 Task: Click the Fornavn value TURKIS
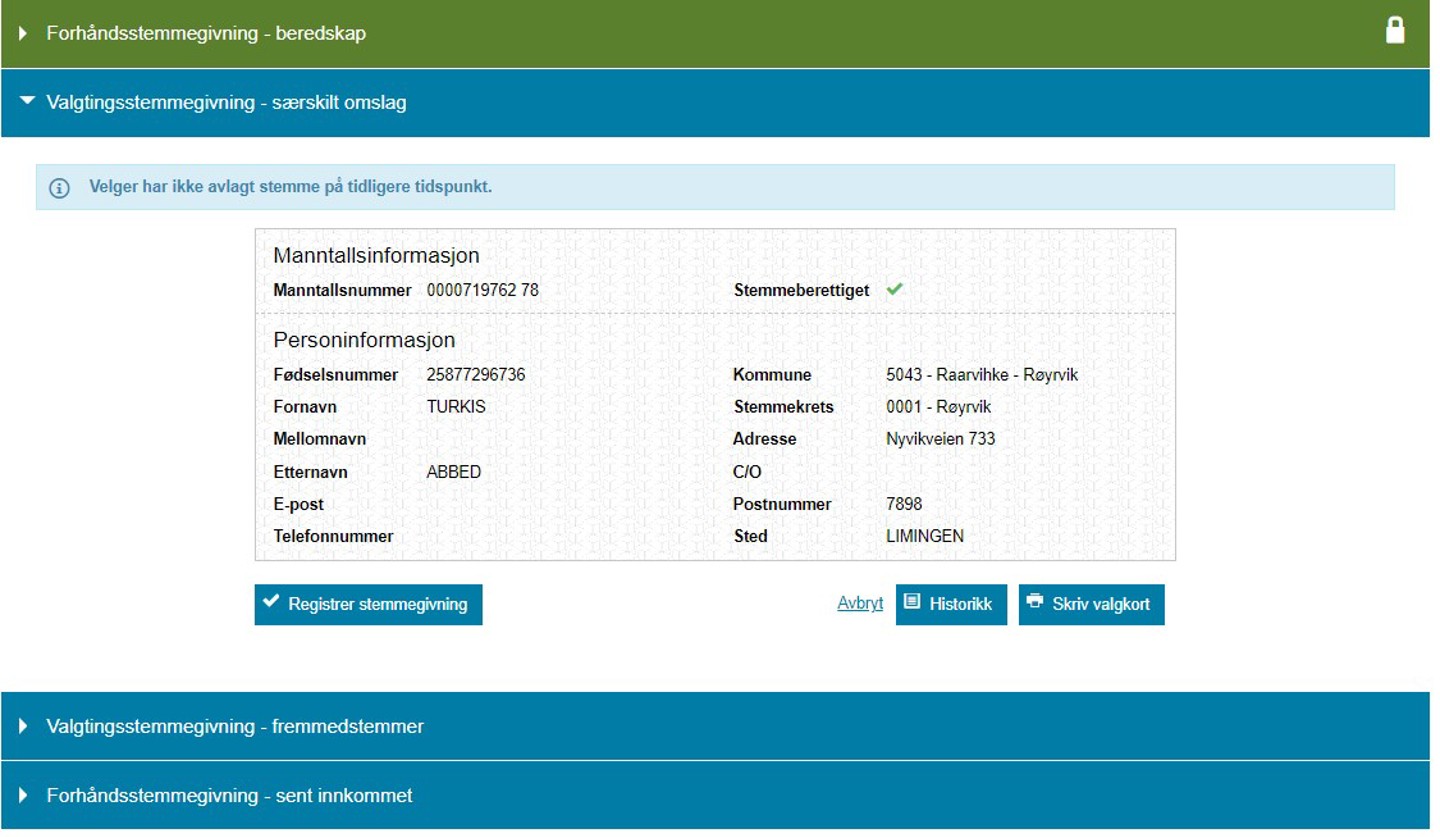coord(456,407)
